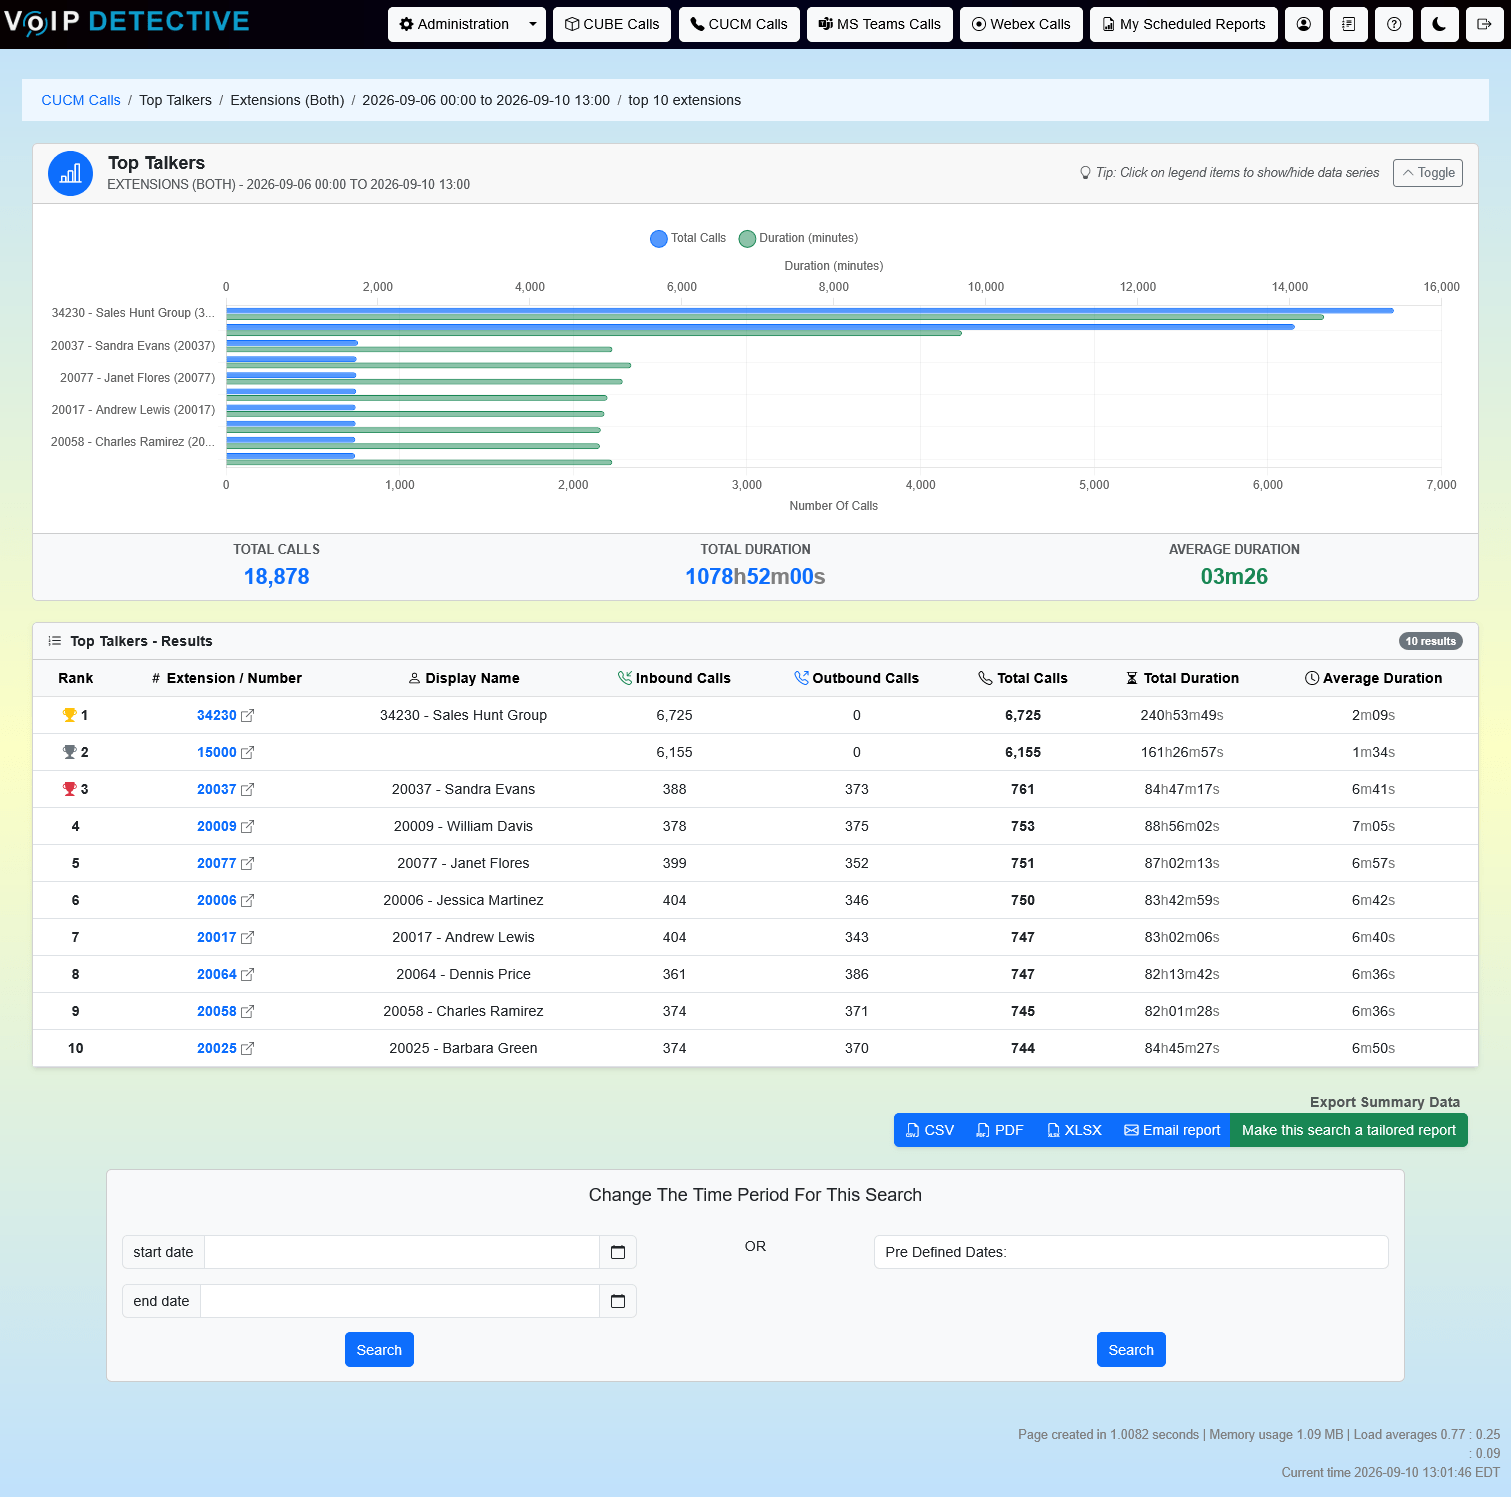Image resolution: width=1511 pixels, height=1497 pixels.
Task: Toggle dark mode moon icon
Action: [x=1439, y=24]
